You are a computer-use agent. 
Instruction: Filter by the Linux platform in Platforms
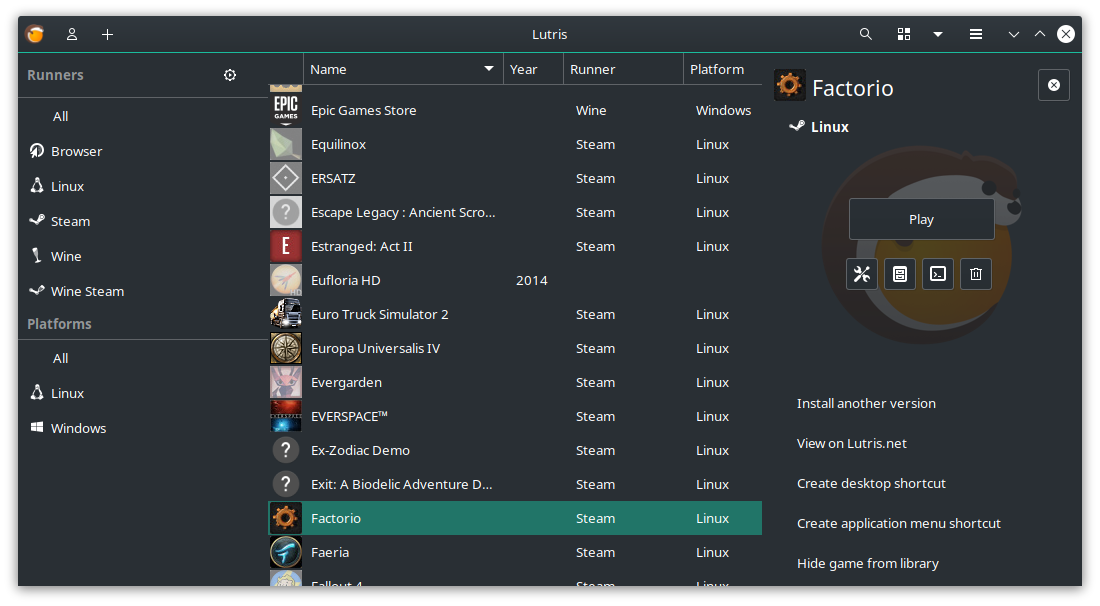(67, 393)
